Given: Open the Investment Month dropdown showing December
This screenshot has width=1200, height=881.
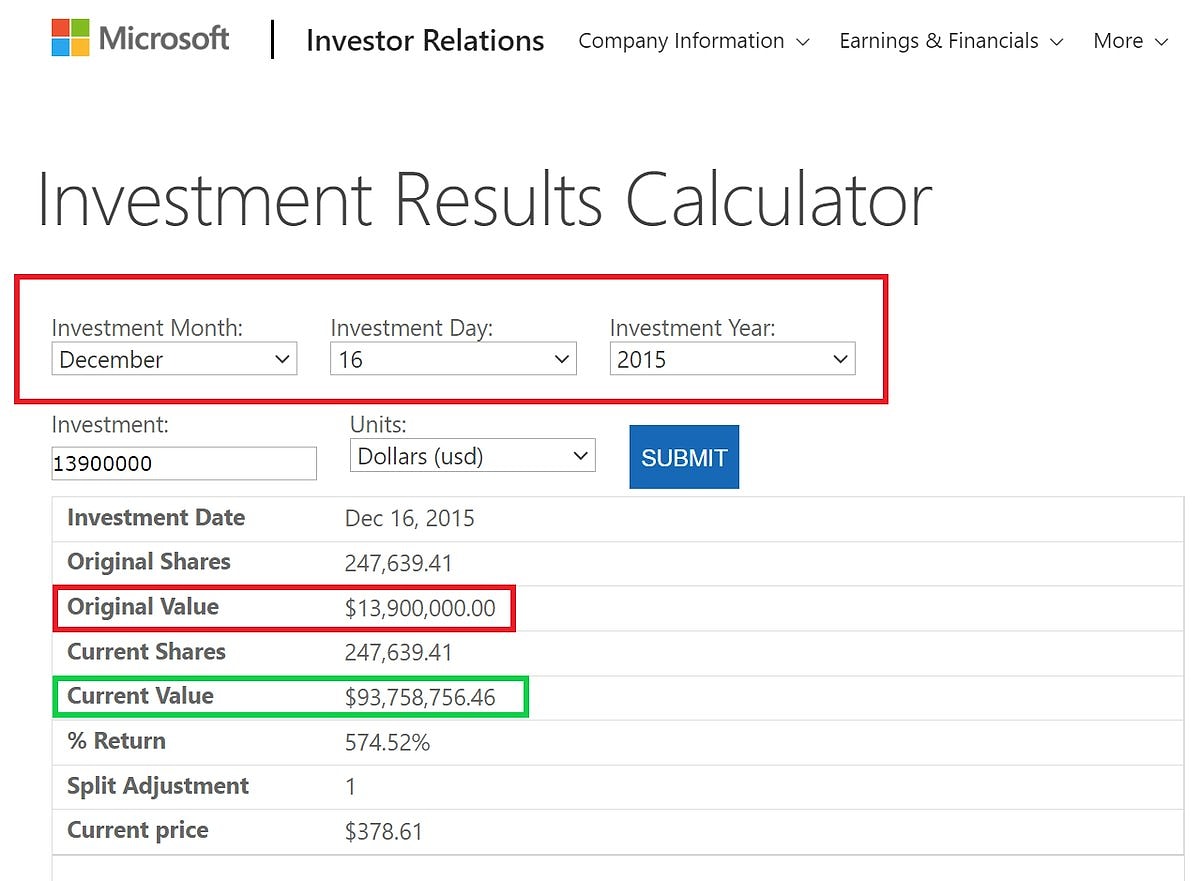Looking at the screenshot, I should (x=174, y=360).
